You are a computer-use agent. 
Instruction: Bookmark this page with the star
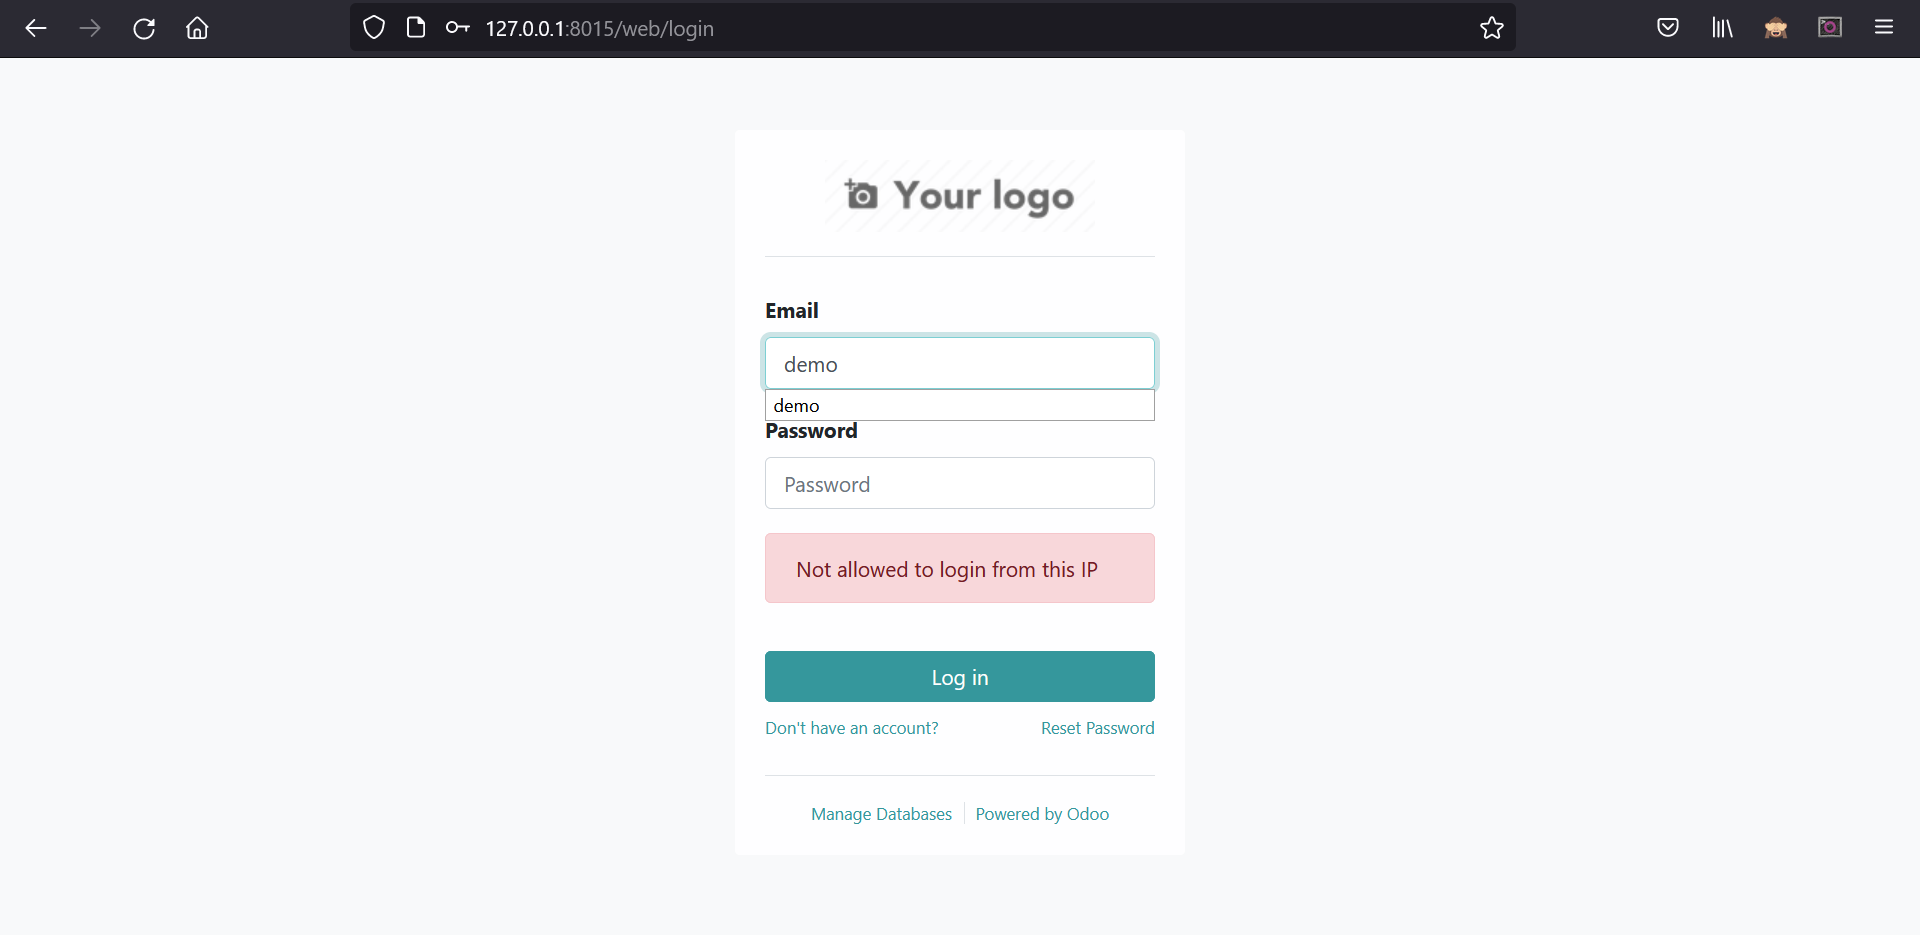pos(1492,28)
